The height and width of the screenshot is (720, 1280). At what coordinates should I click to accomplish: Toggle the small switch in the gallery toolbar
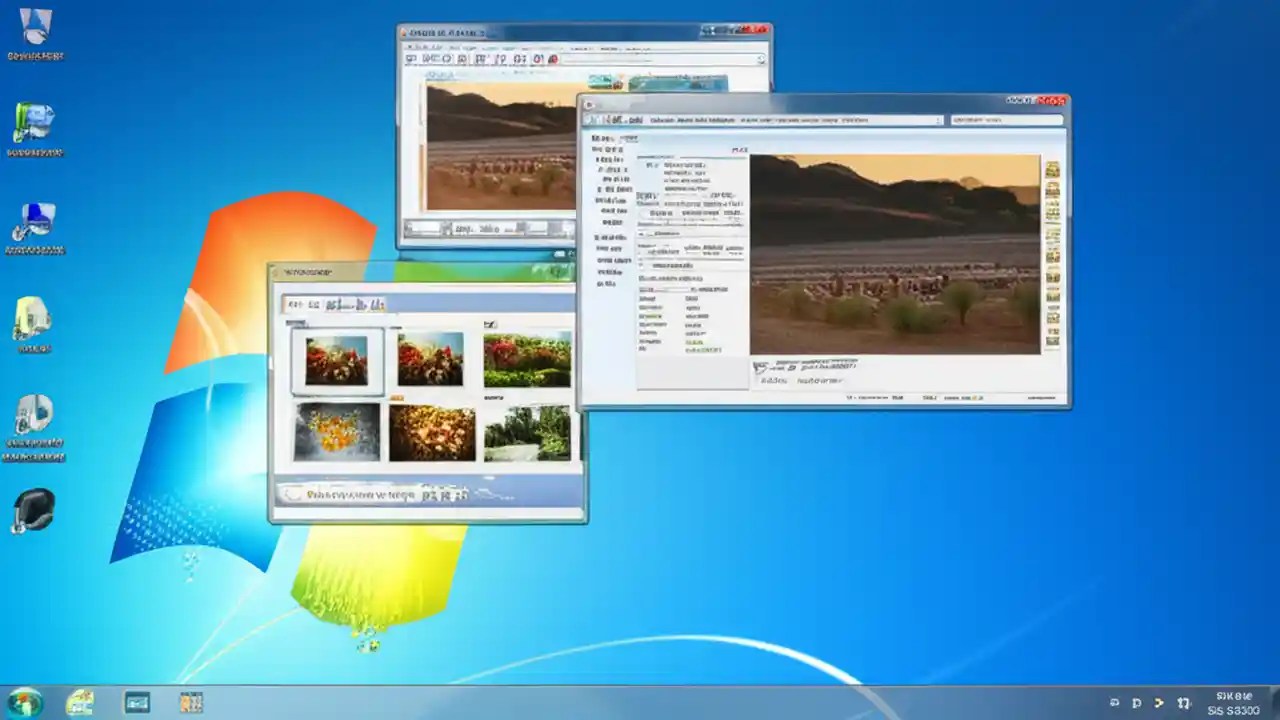coord(378,305)
